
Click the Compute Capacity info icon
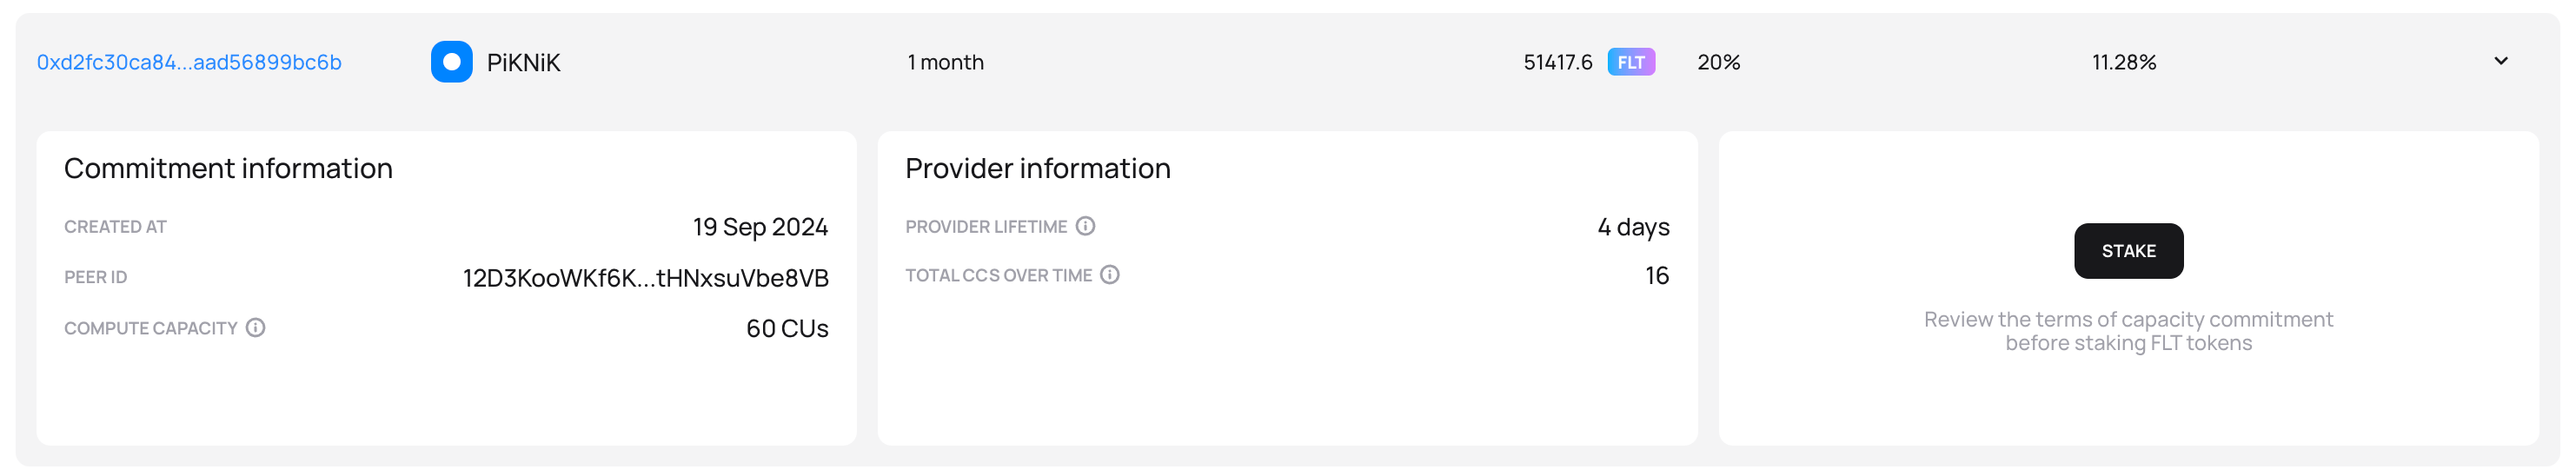click(x=256, y=328)
